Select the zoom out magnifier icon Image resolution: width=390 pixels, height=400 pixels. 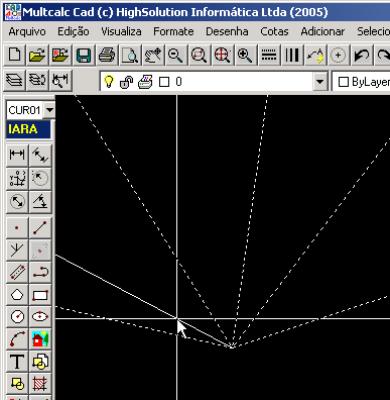pos(175,55)
